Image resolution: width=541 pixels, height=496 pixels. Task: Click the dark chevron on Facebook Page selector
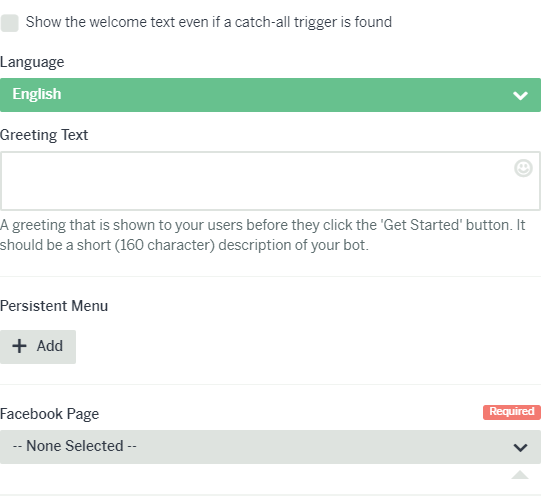[x=520, y=447]
